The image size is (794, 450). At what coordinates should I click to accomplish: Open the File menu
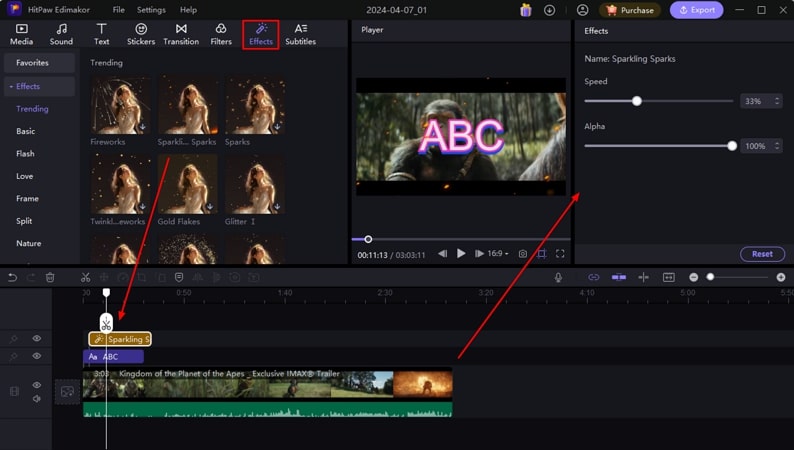click(x=118, y=10)
